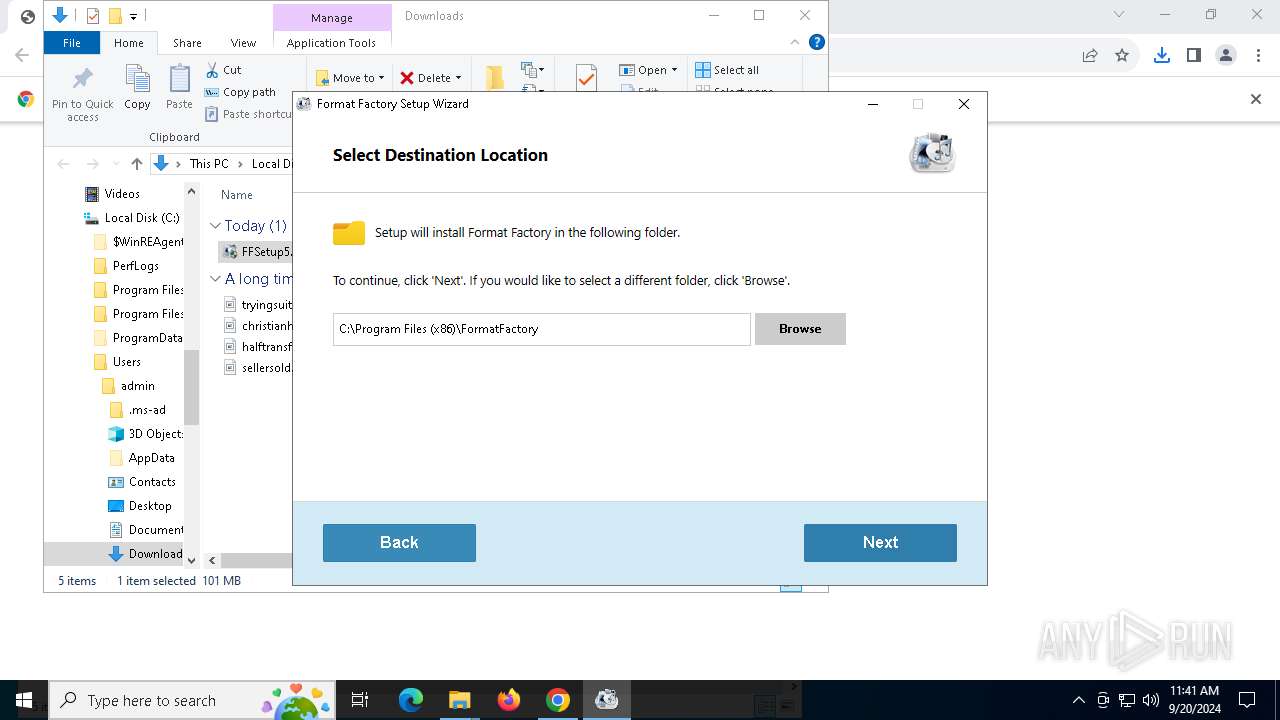The width and height of the screenshot is (1280, 720).
Task: Select the Manage contextual tab
Action: [332, 18]
